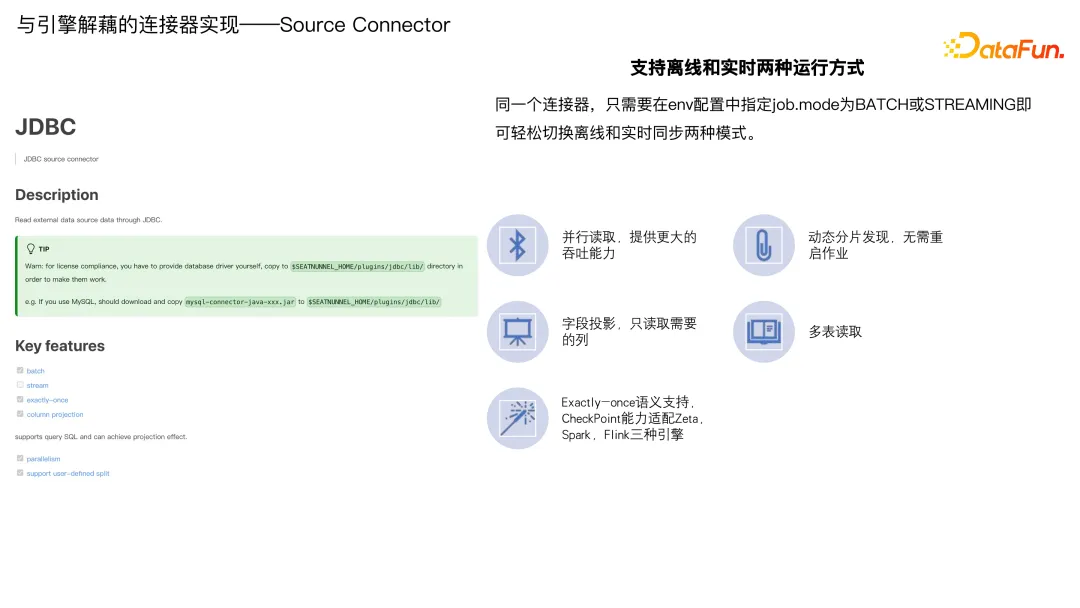Click the mysql-connector-java-xxx.jar code snippet

click(x=240, y=302)
